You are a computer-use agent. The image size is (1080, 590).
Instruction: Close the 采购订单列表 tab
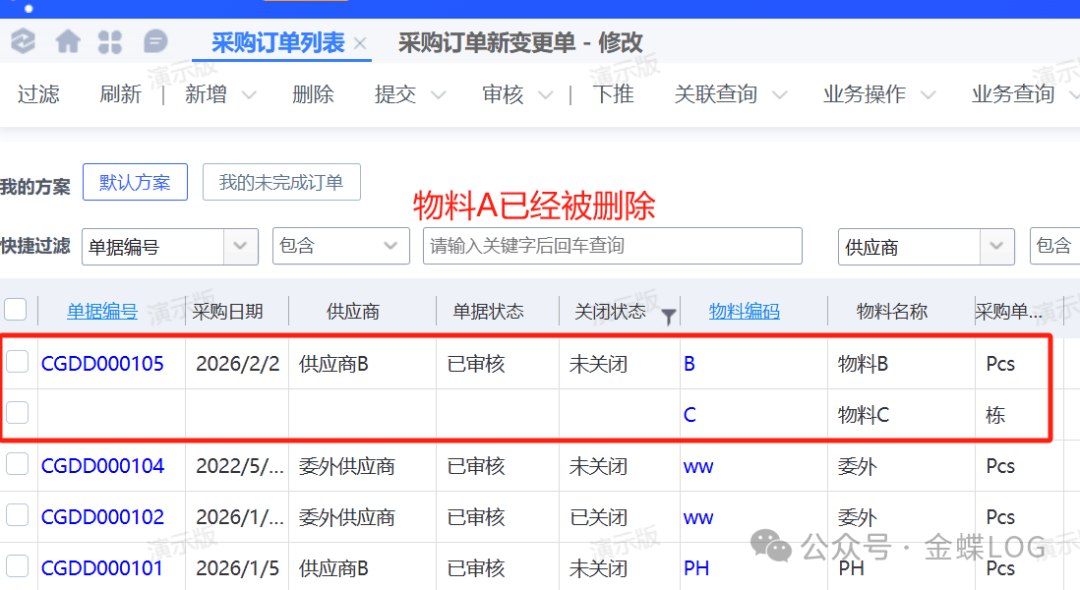[x=360, y=44]
